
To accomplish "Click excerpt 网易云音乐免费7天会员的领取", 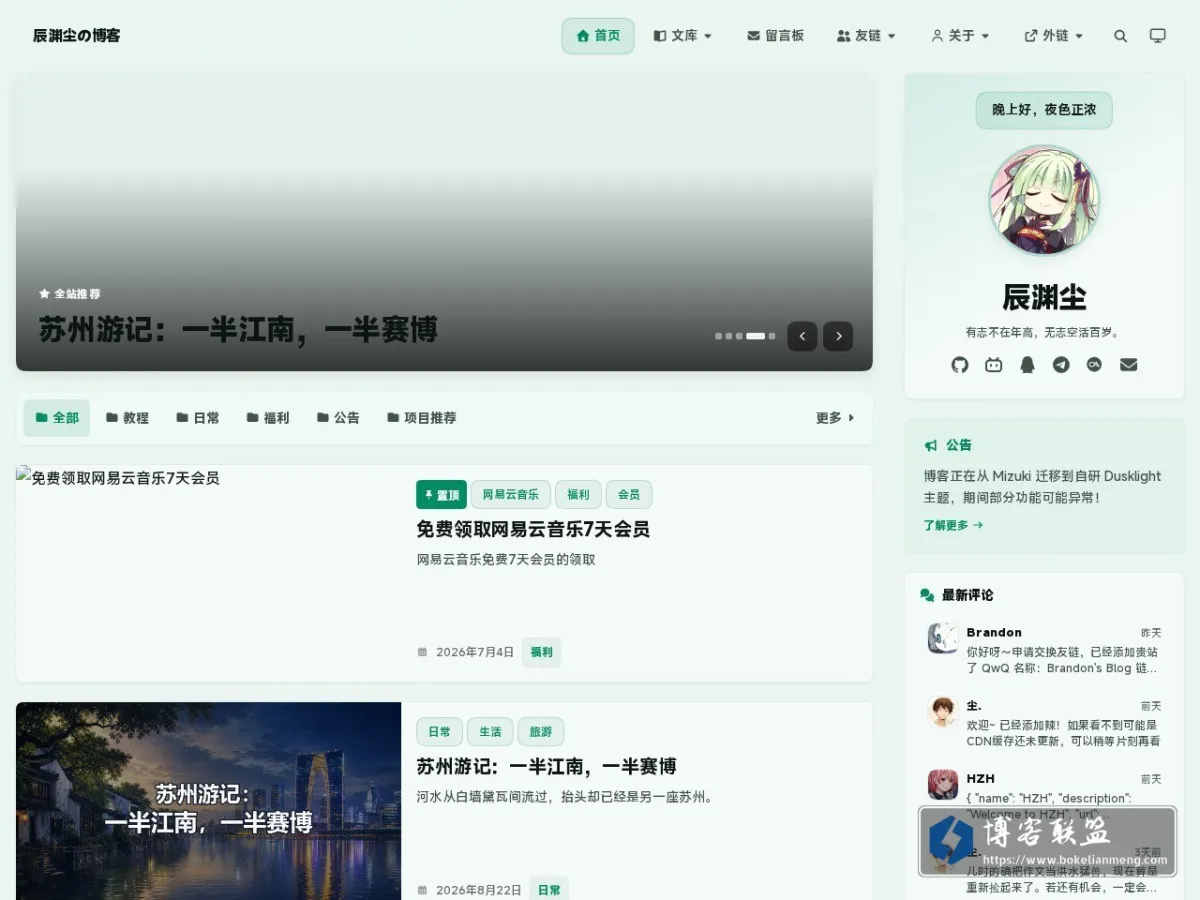I will pos(506,560).
